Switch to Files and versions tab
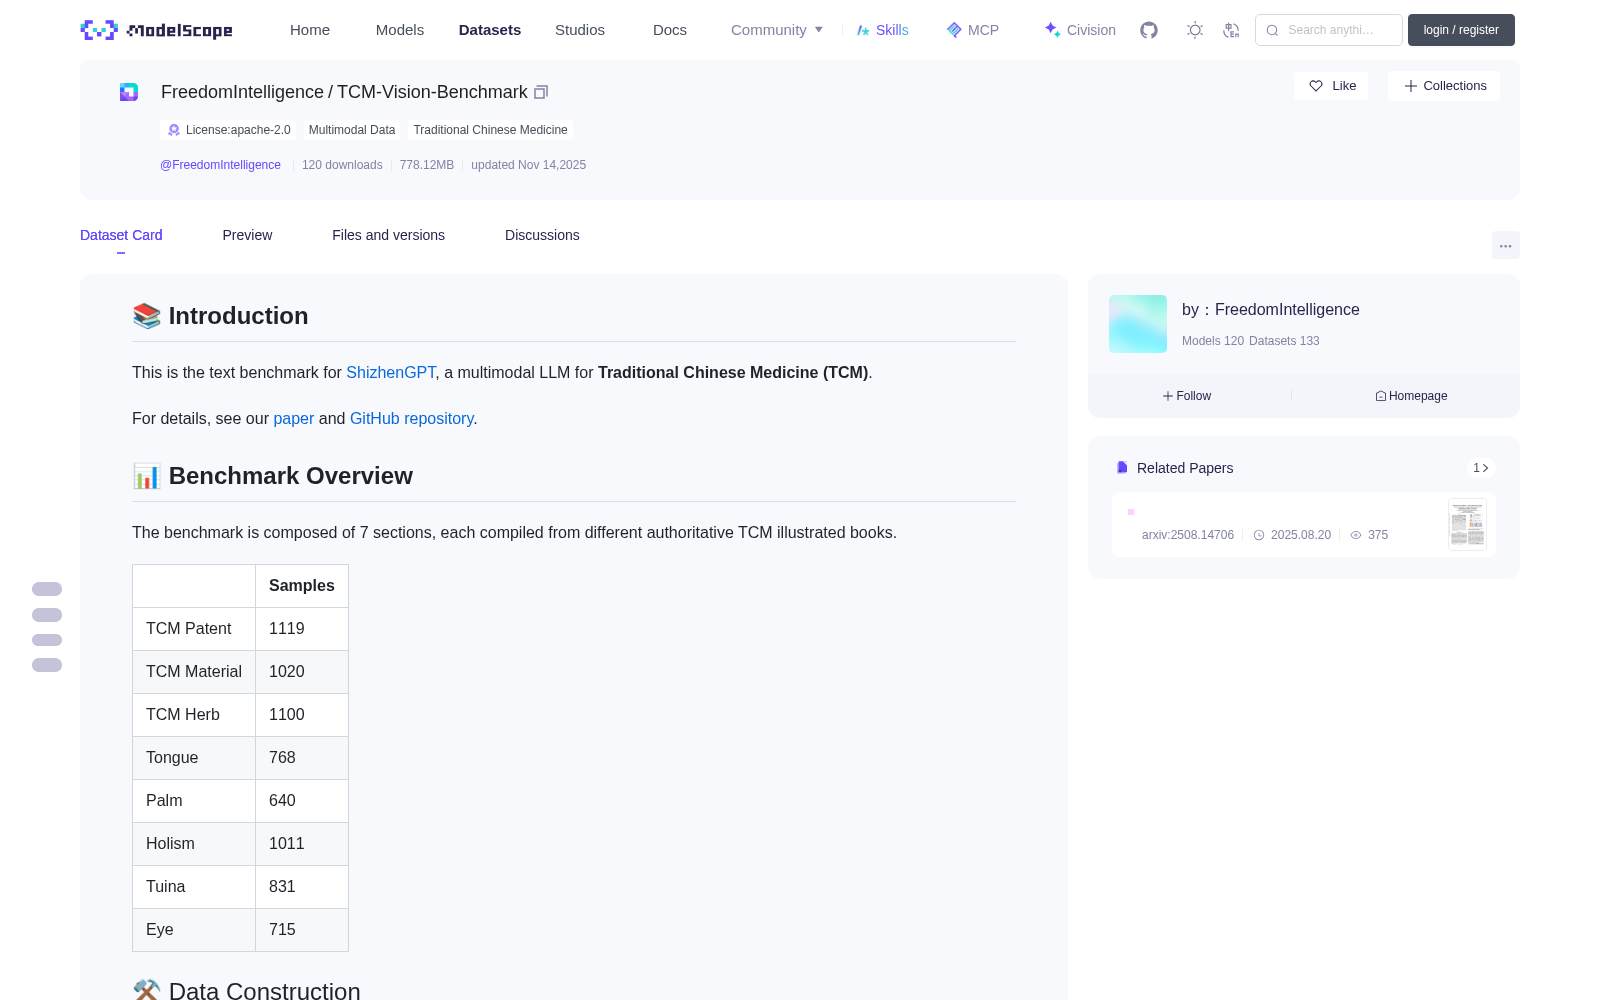 (388, 235)
